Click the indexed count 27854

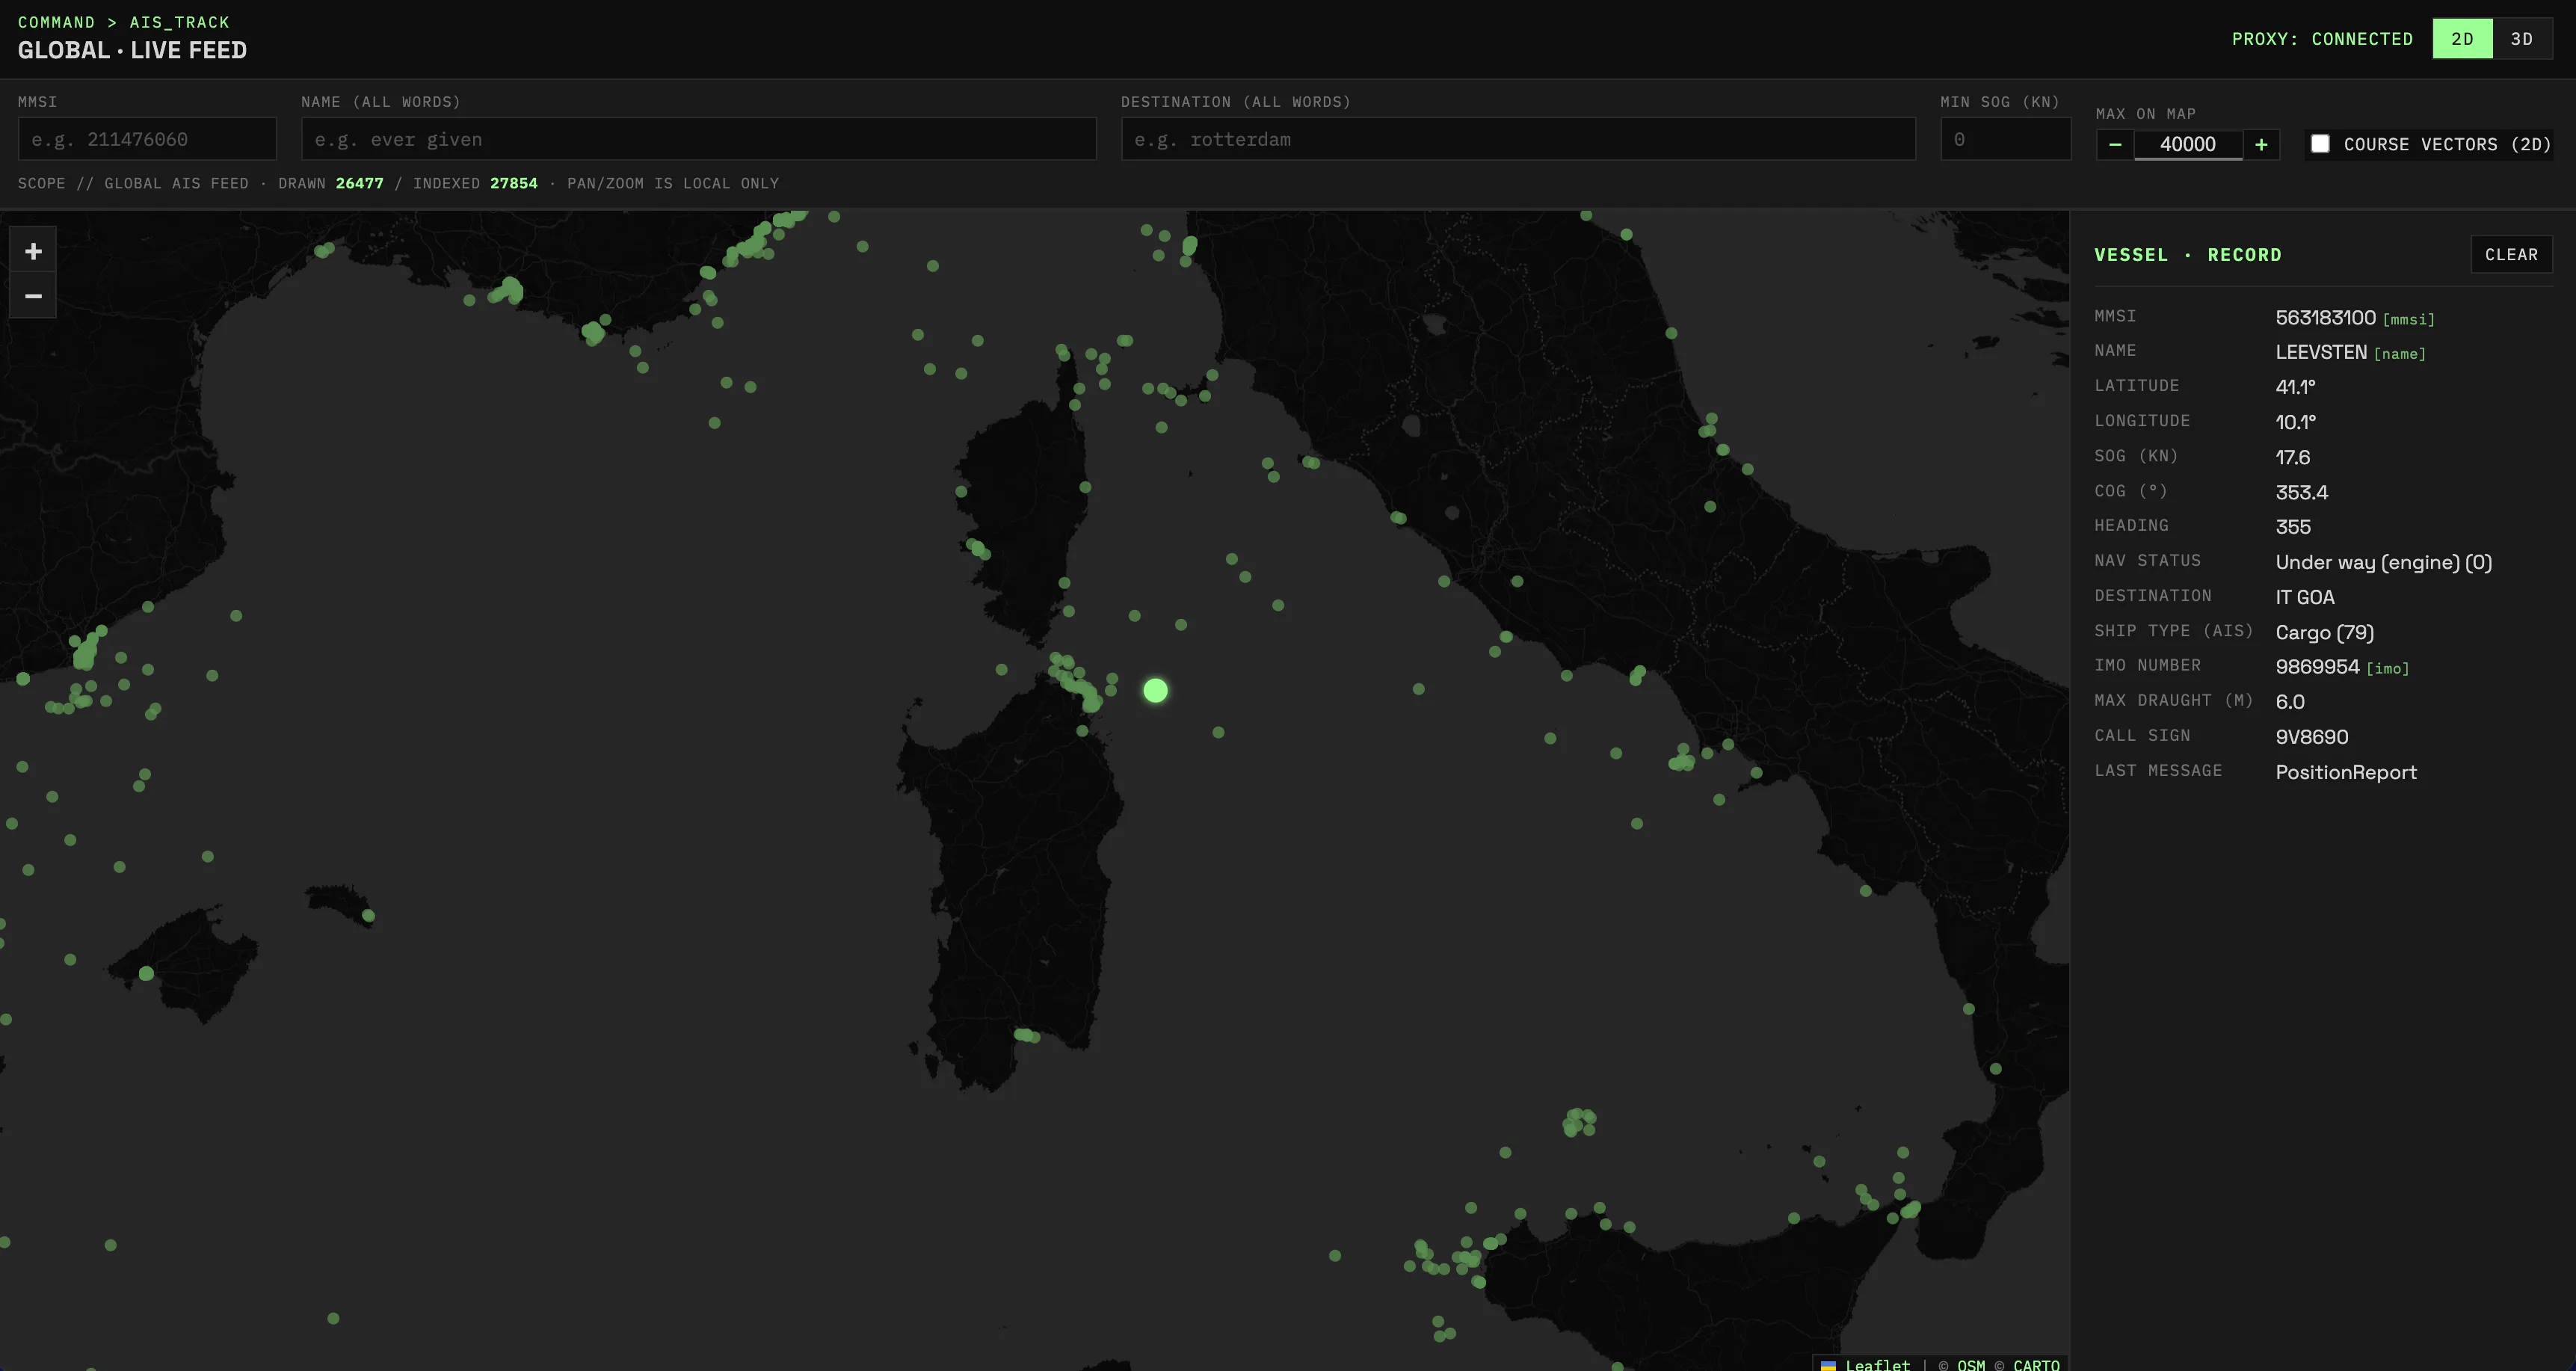[514, 183]
